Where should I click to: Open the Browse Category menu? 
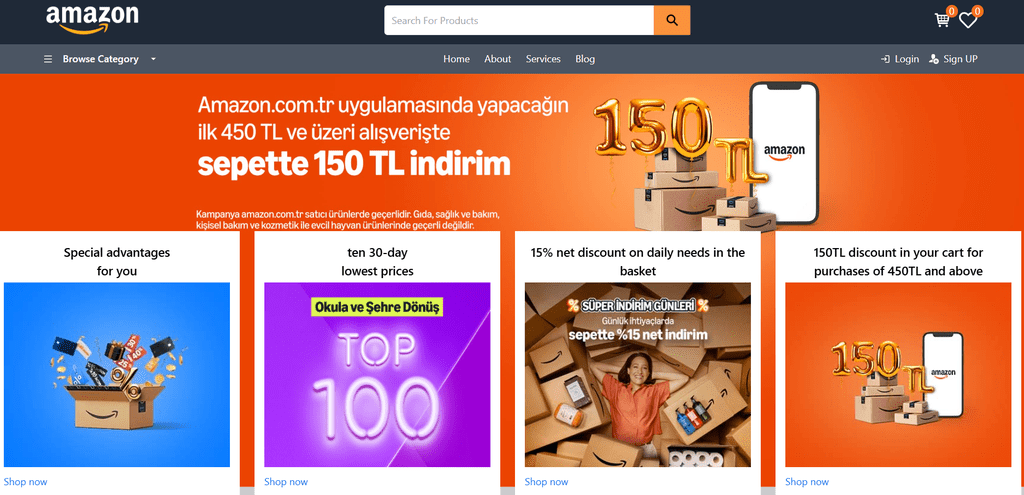(101, 59)
